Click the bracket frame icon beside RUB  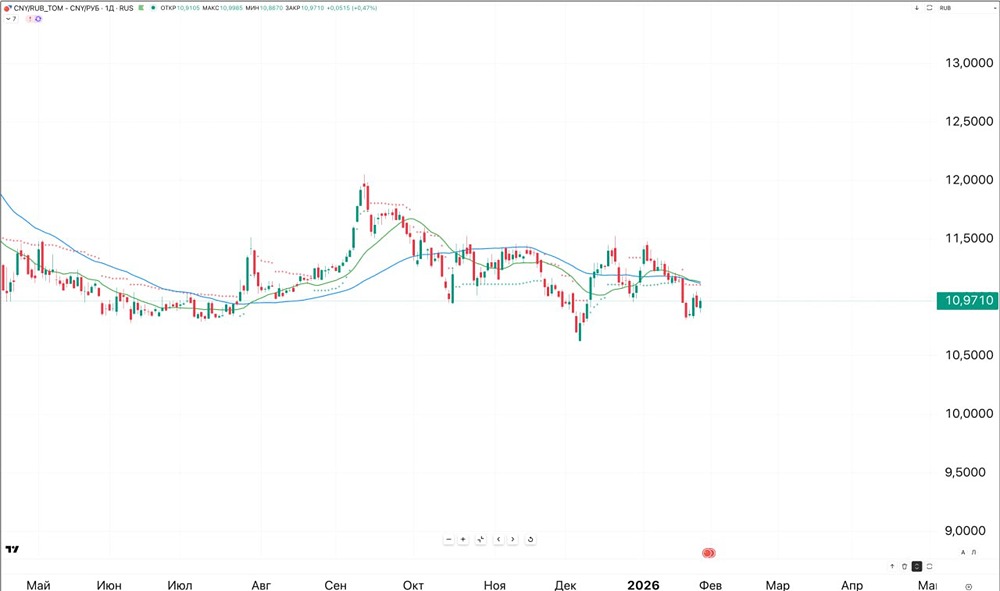point(929,8)
